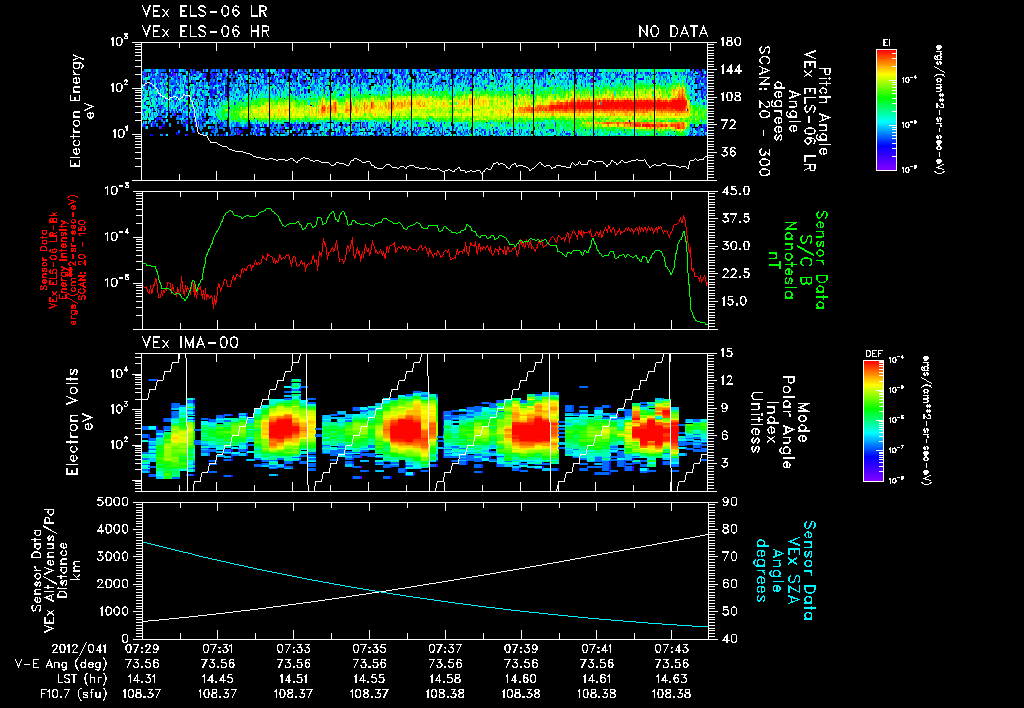
Task: Click the "NO DATA" label
Action: tap(673, 31)
